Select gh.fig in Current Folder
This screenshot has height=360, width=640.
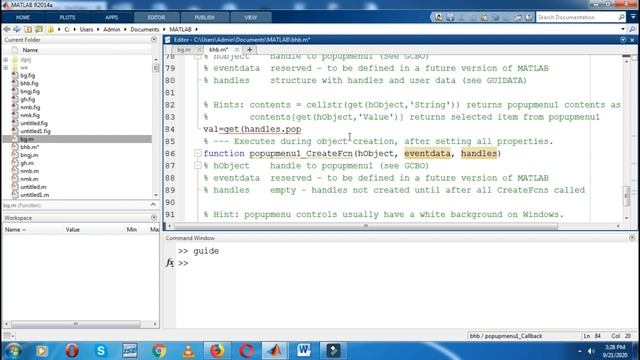pos(27,99)
